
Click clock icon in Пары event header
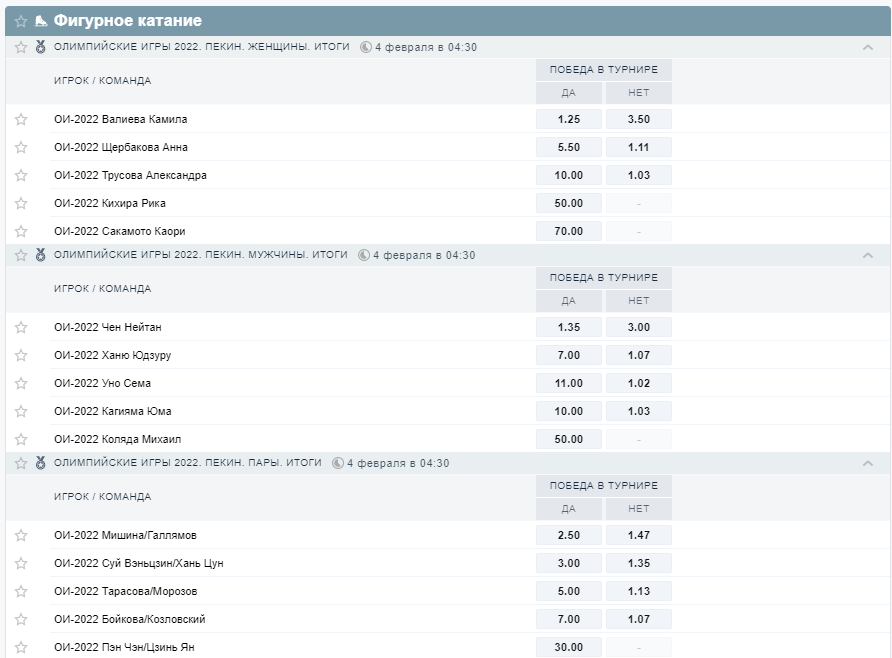coord(338,463)
